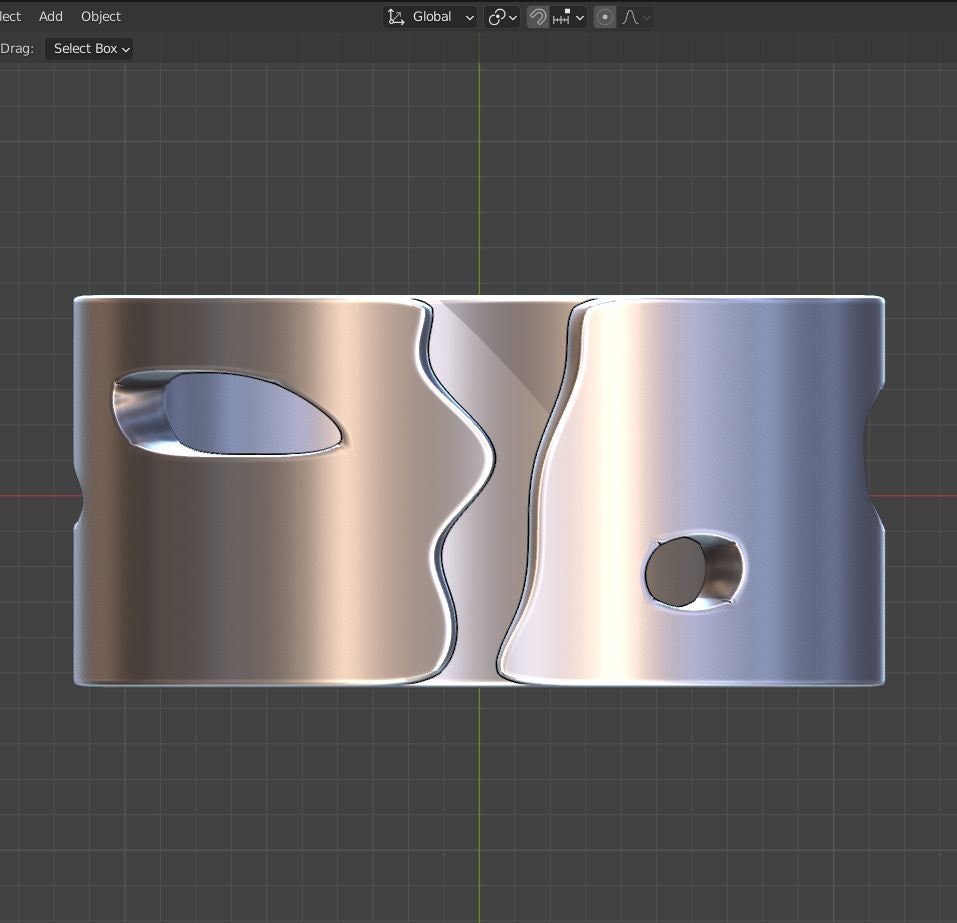This screenshot has height=923, width=957.
Task: Open the transform pivot point dropdown
Action: coord(502,17)
